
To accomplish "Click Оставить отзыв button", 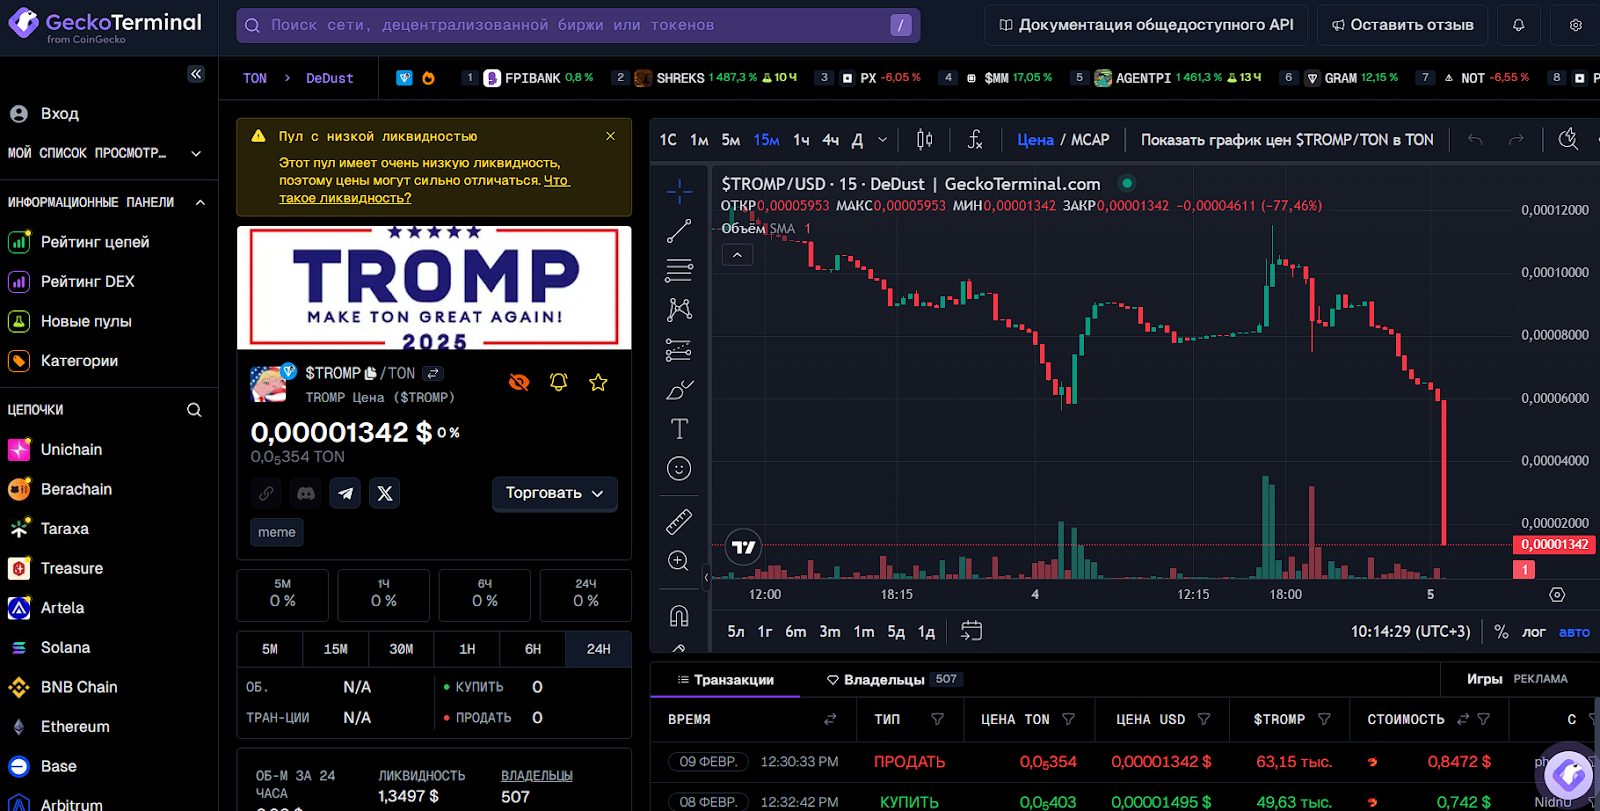I will [x=1402, y=25].
